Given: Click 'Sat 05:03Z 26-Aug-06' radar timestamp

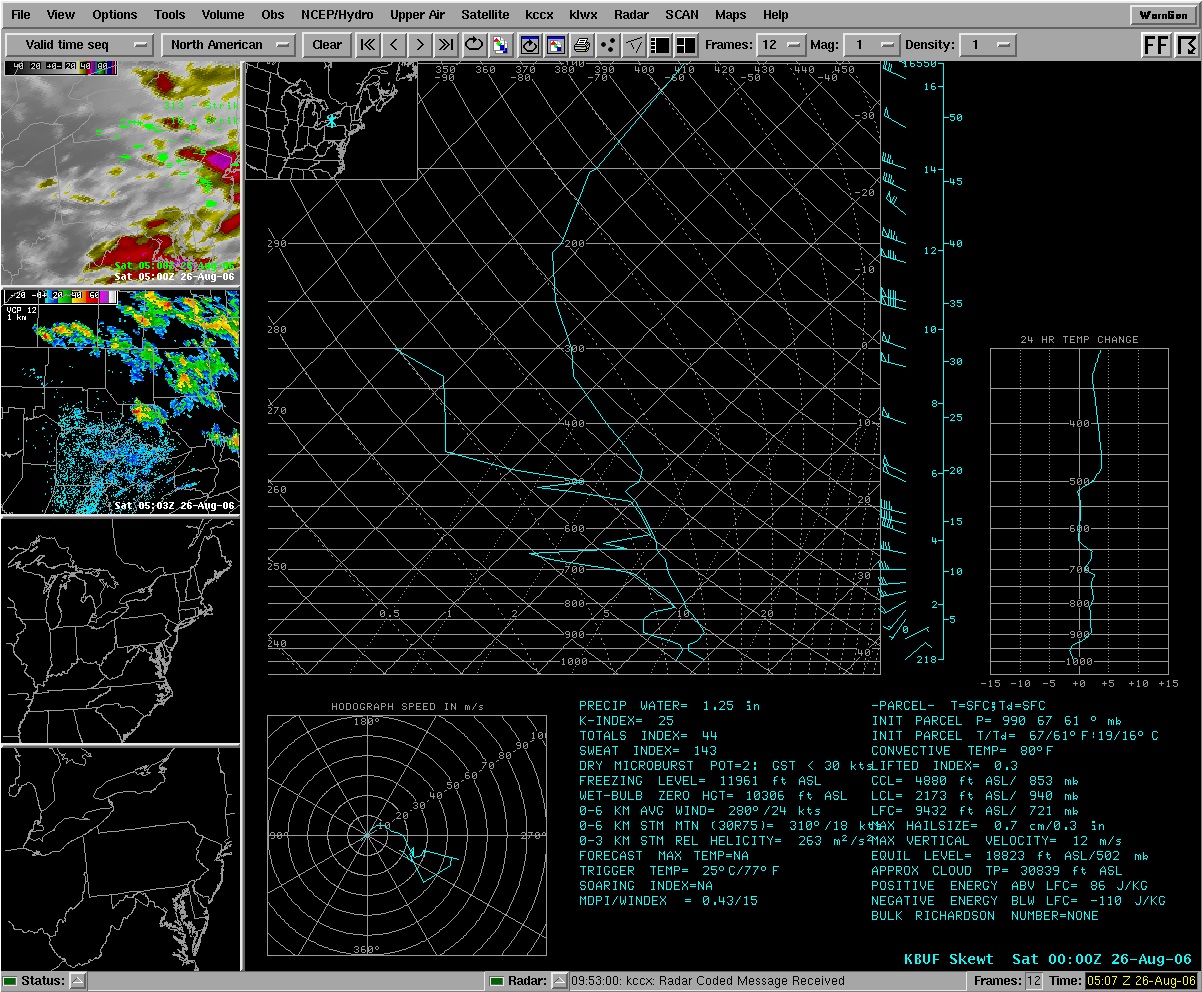Looking at the screenshot, I should point(174,505).
